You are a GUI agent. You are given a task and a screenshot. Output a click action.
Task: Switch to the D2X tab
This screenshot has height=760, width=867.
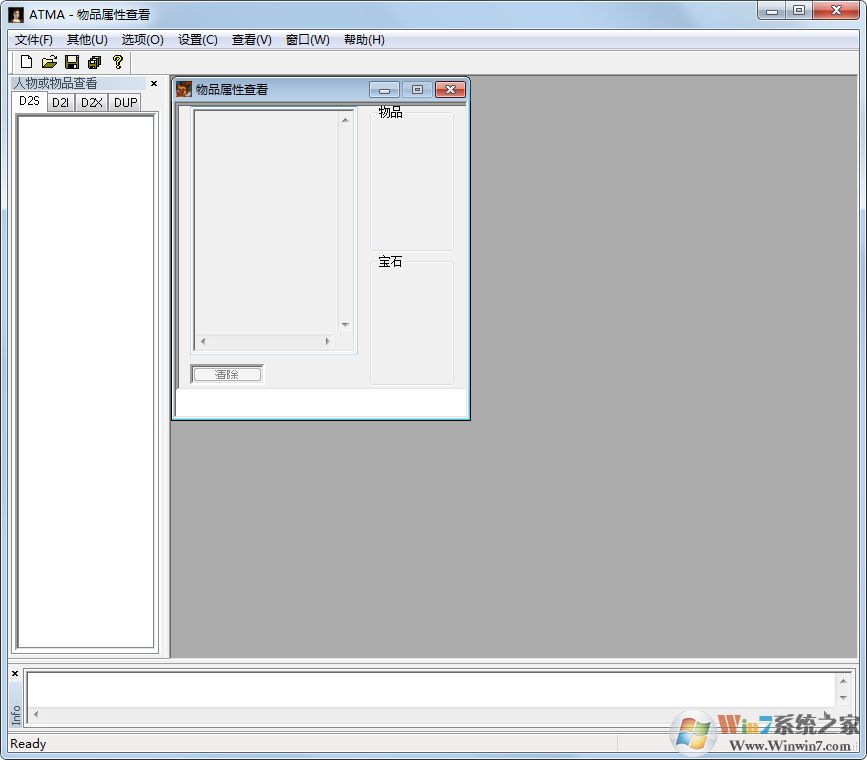[92, 102]
